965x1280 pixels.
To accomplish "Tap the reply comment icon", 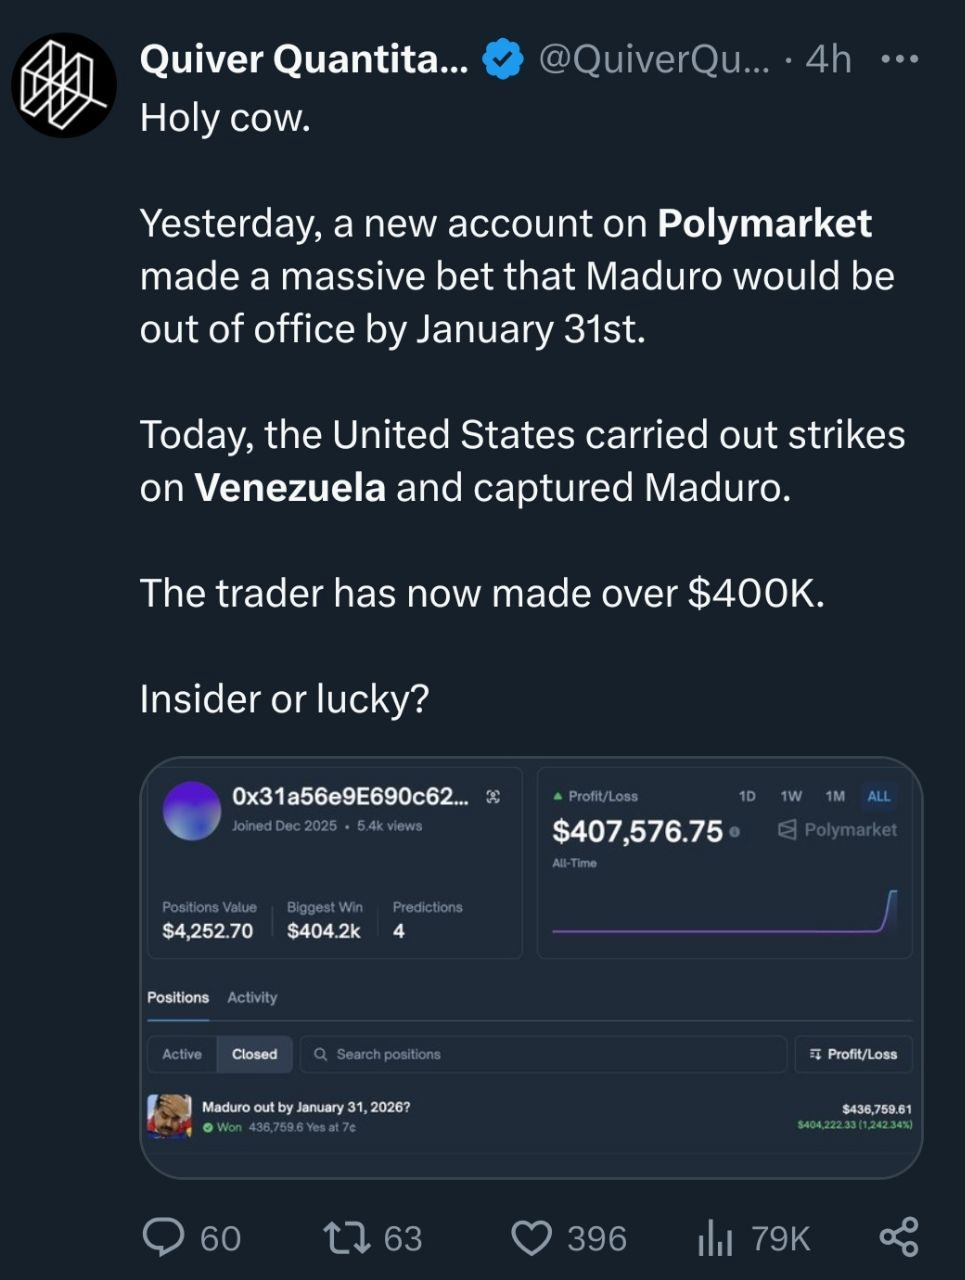I will click(x=163, y=1238).
